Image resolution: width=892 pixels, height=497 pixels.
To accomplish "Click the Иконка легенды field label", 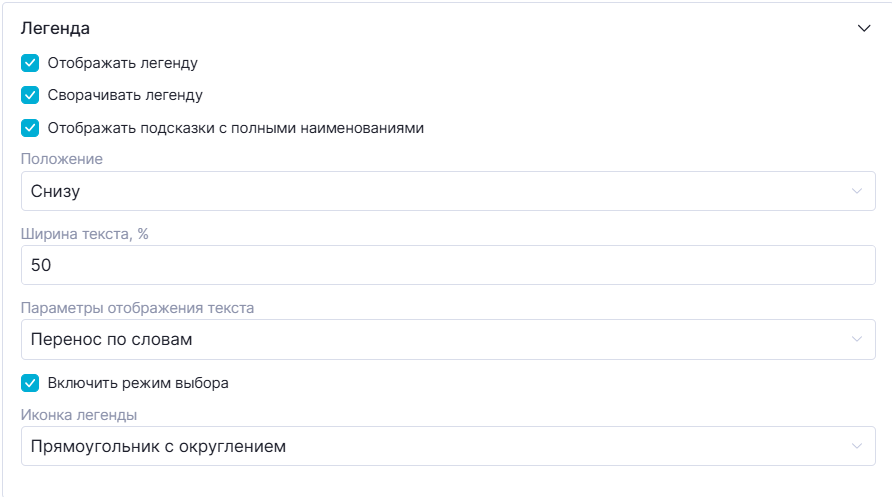I will [79, 415].
